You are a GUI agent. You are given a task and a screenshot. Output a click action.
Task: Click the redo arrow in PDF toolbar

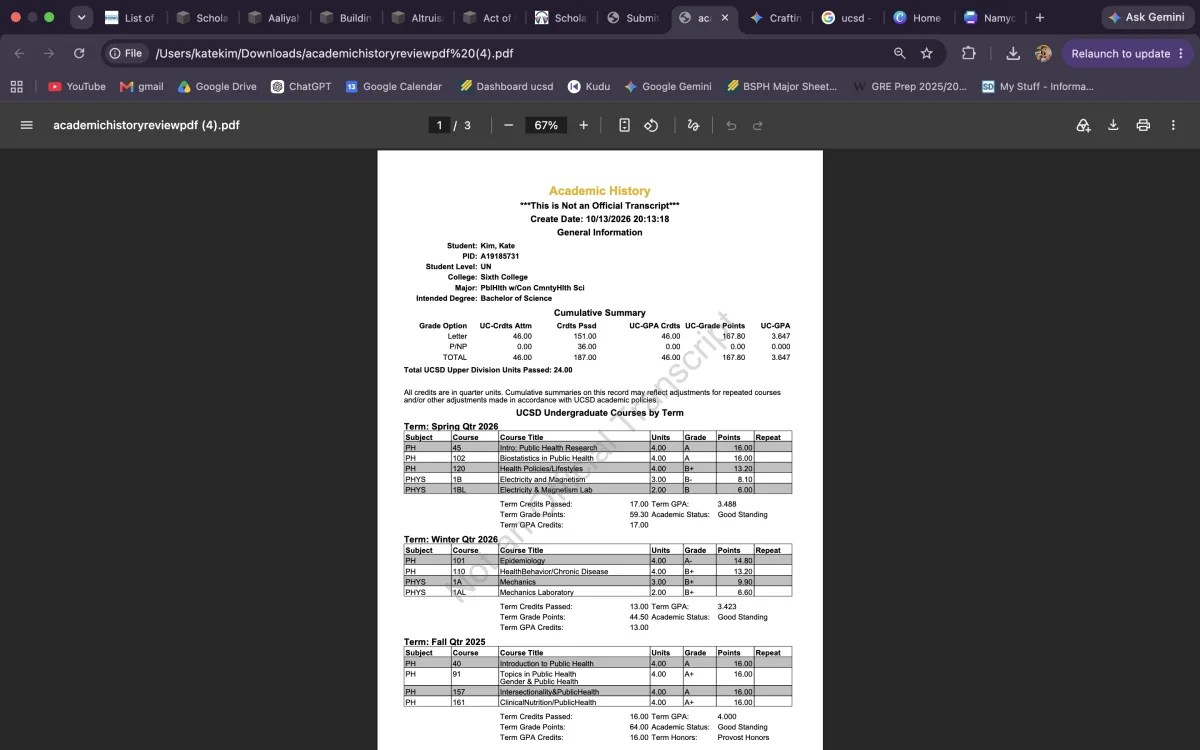click(x=758, y=125)
